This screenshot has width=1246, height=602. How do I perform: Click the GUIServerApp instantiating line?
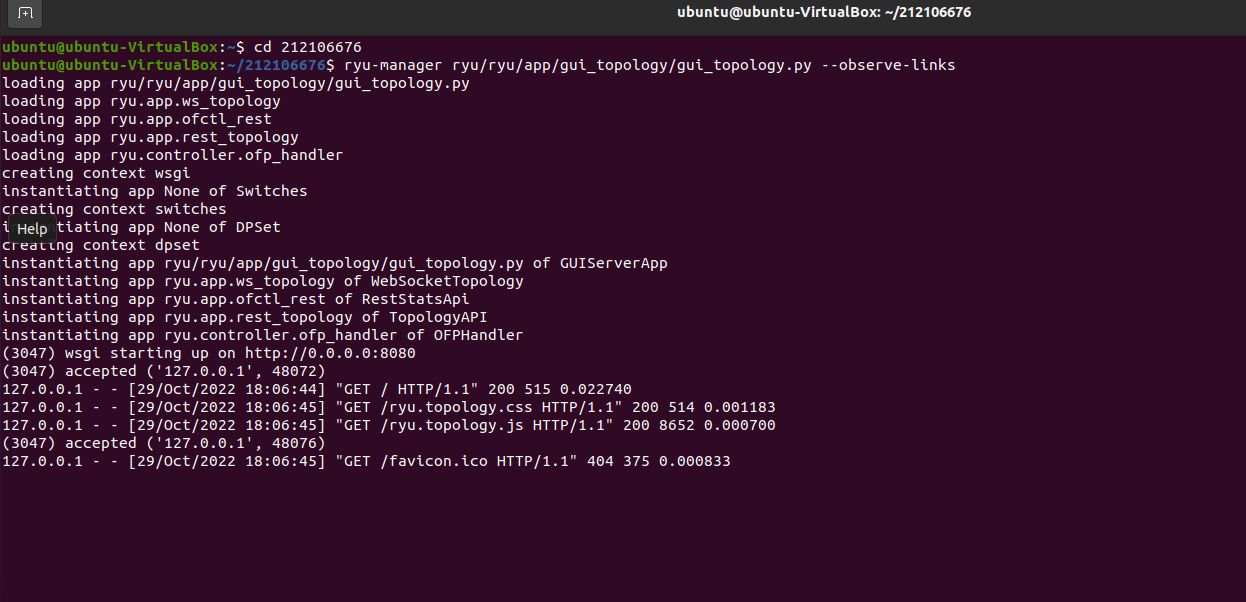pyautogui.click(x=335, y=263)
